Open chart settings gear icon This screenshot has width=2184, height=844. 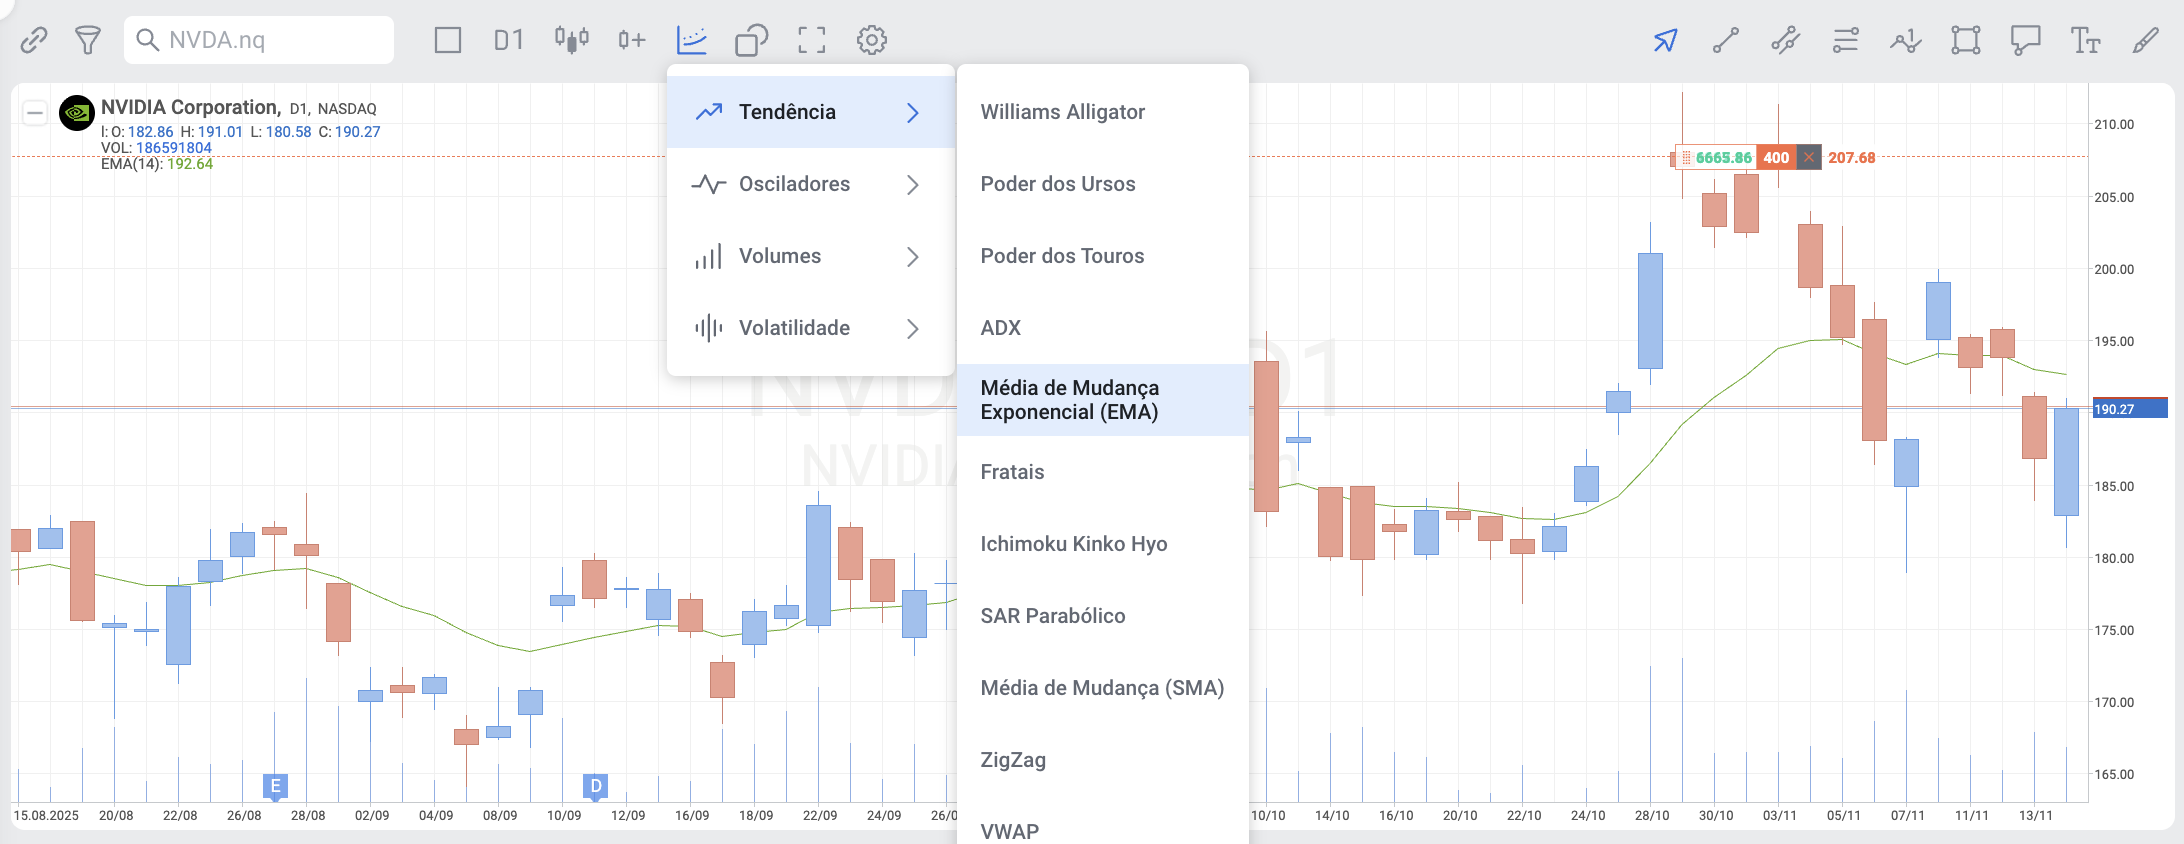[x=872, y=40]
